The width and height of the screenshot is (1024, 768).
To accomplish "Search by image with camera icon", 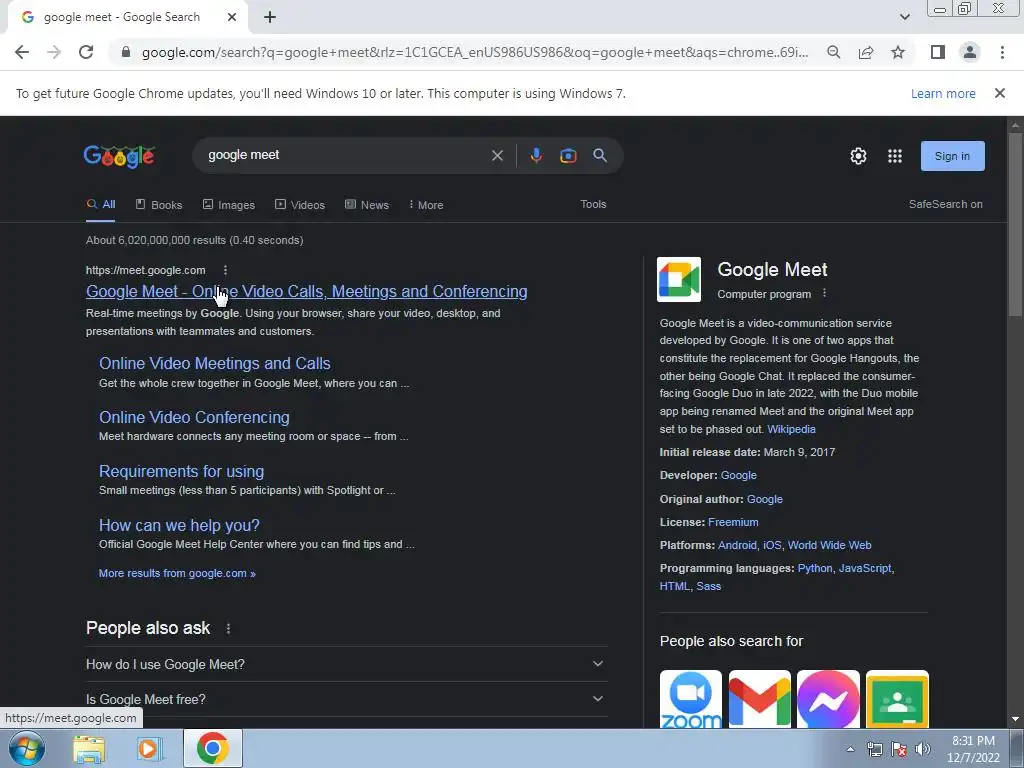I will click(568, 155).
